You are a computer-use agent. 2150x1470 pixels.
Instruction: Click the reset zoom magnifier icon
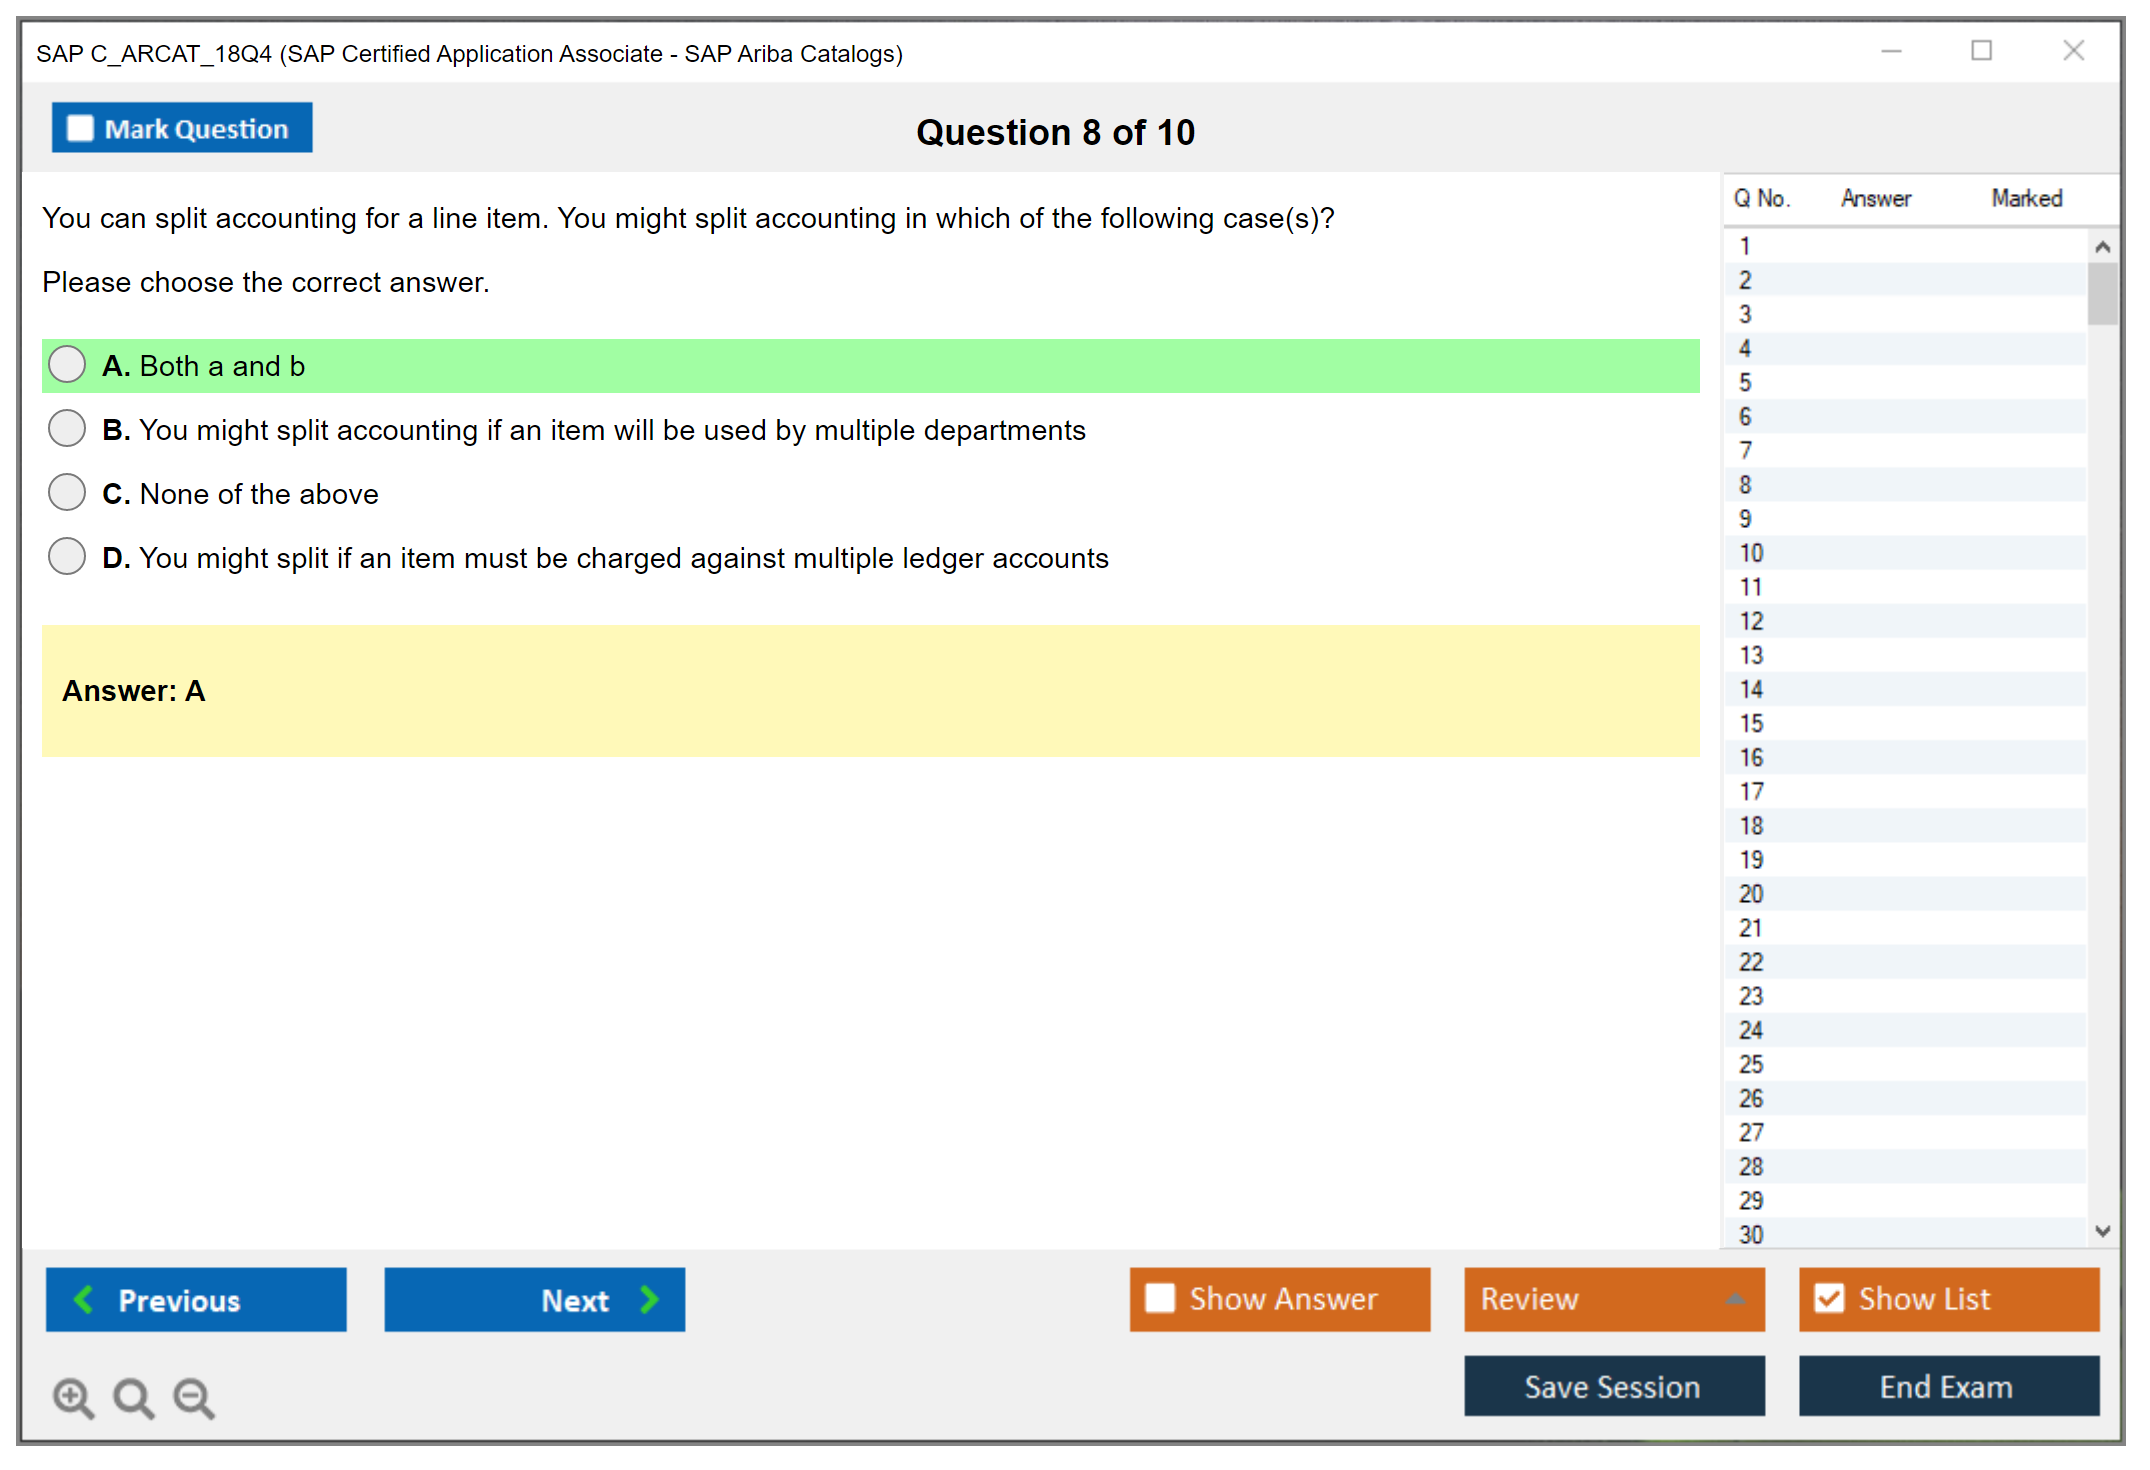click(133, 1397)
